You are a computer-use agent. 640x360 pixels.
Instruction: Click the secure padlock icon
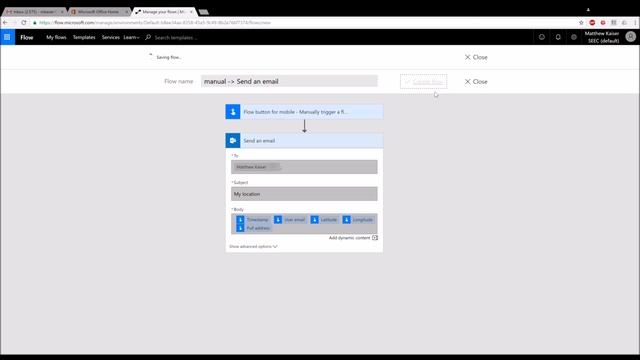point(35,23)
